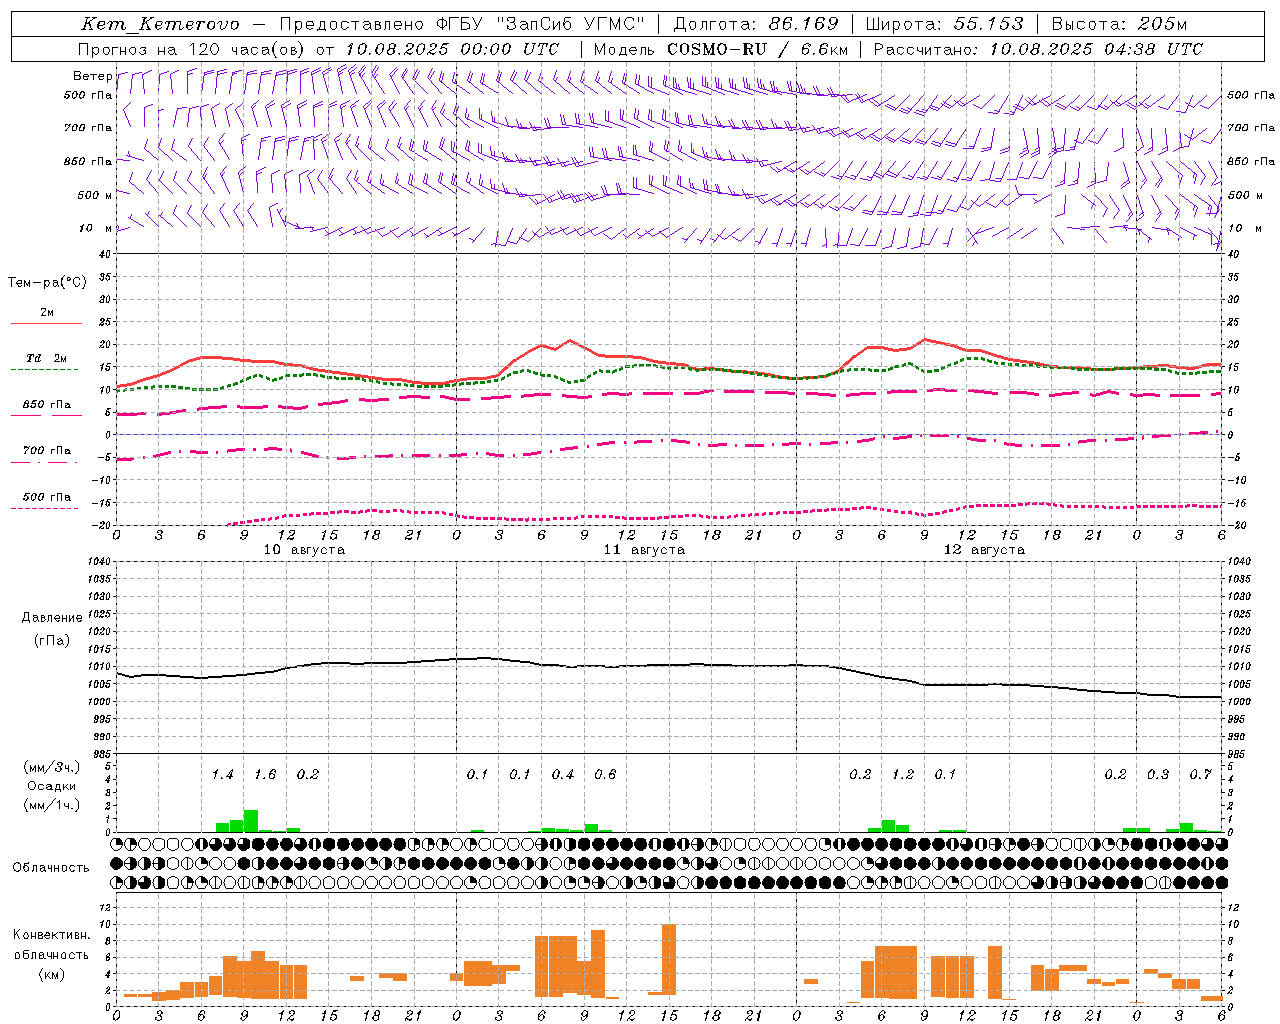Viewport: 1280px width, 1024px height.
Task: Select the provider text ФГБУ "ЗапСиб УГМС"
Action: coord(541,24)
